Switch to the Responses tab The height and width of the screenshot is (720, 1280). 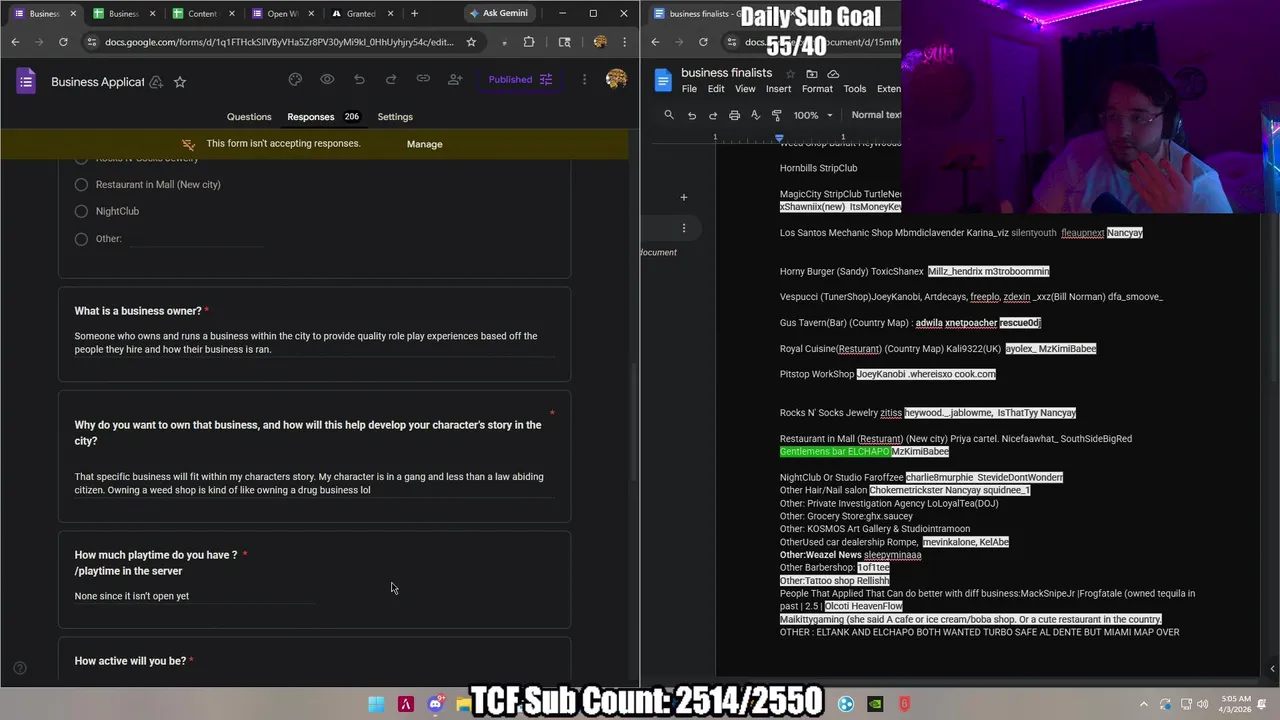point(323,117)
